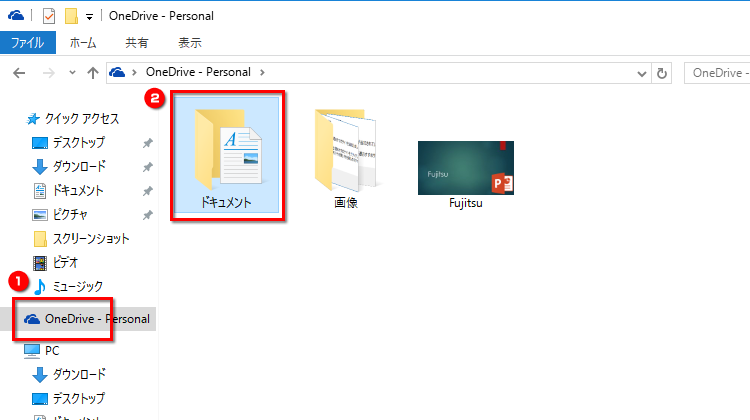Click the pin icon beside ドキュメント

point(148,191)
